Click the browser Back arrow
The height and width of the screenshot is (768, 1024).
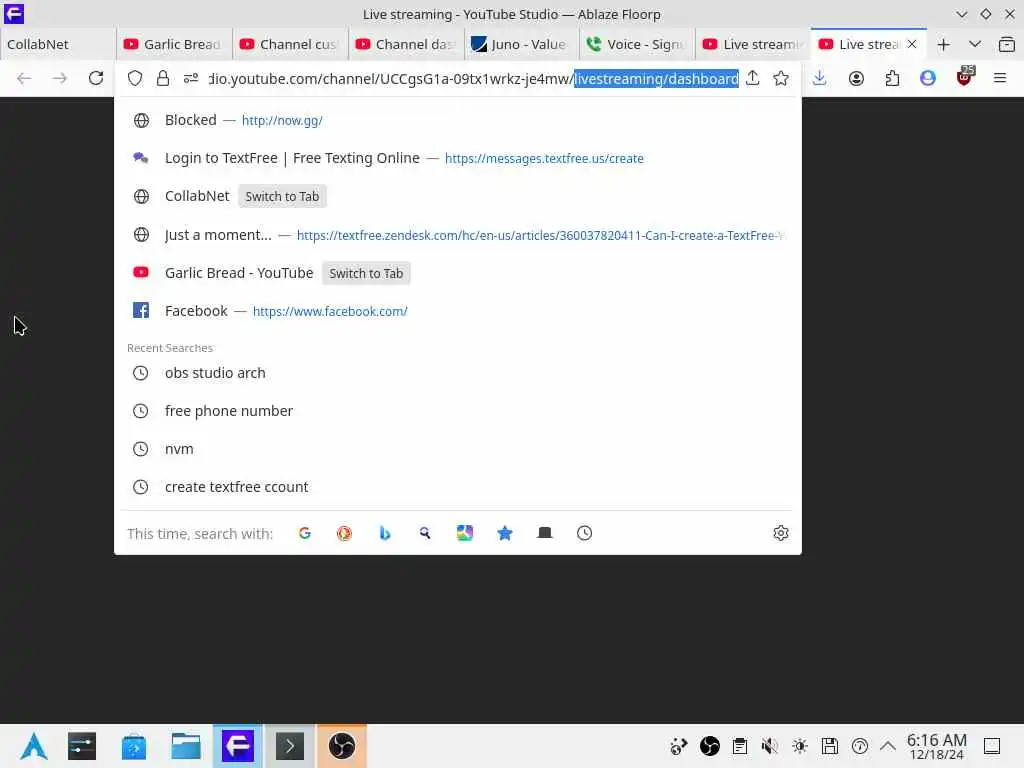click(x=24, y=78)
